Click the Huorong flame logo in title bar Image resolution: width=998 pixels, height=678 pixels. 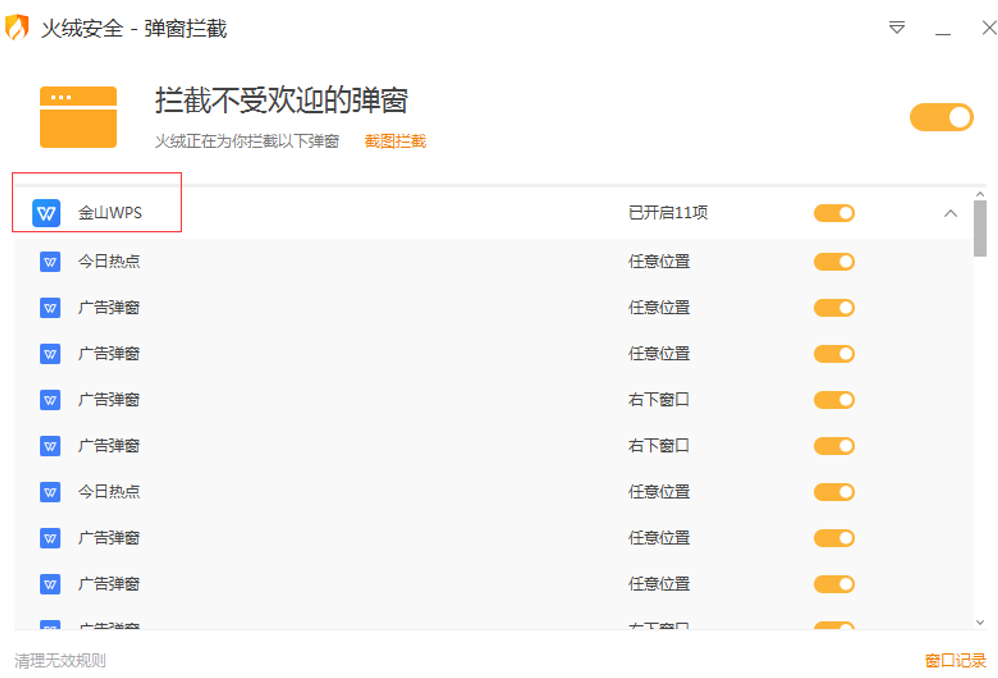pos(17,27)
